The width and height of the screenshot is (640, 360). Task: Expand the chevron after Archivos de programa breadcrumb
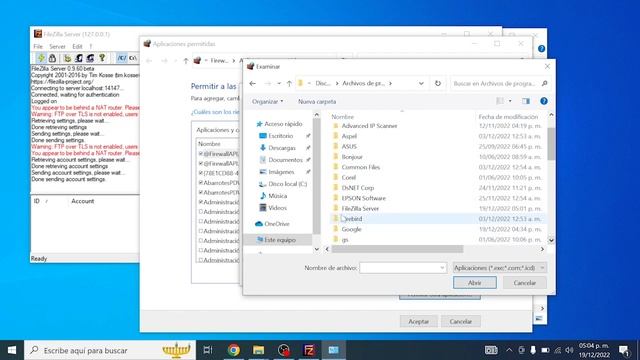point(391,83)
